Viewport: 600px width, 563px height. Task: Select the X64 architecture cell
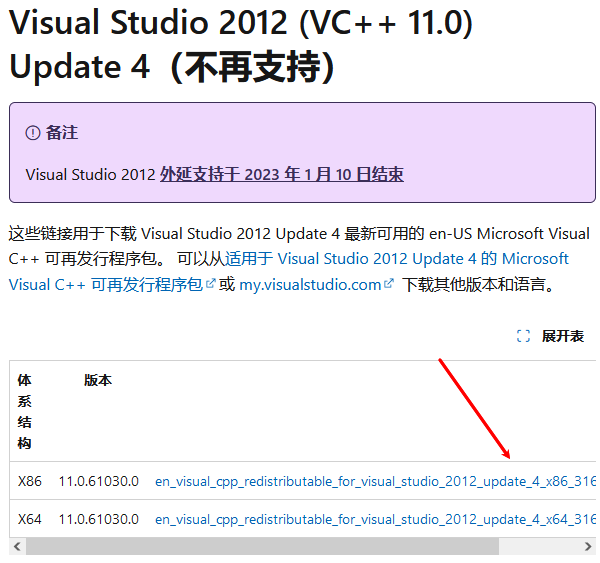[x=30, y=519]
